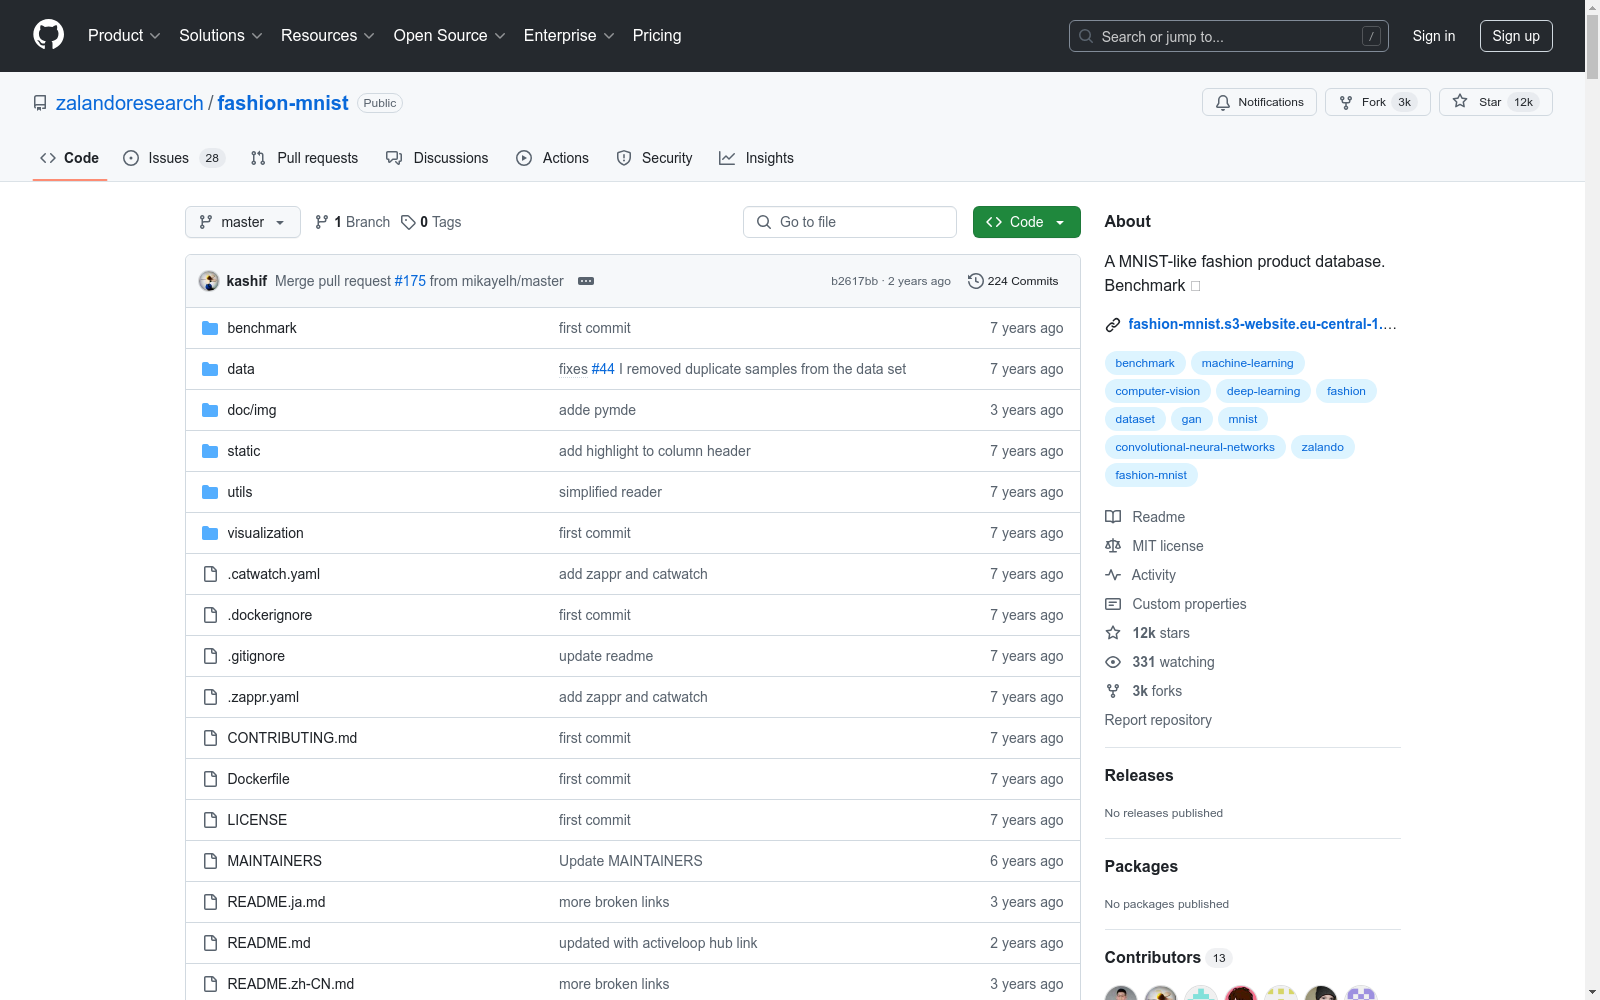The height and width of the screenshot is (1000, 1600).
Task: Open the Open Source menu
Action: pyautogui.click(x=450, y=36)
